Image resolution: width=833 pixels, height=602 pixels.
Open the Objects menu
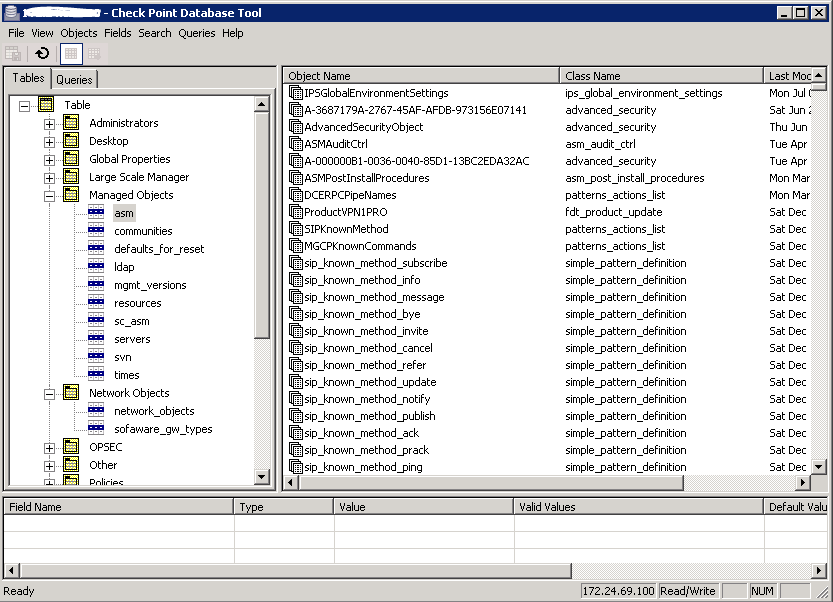(x=79, y=33)
